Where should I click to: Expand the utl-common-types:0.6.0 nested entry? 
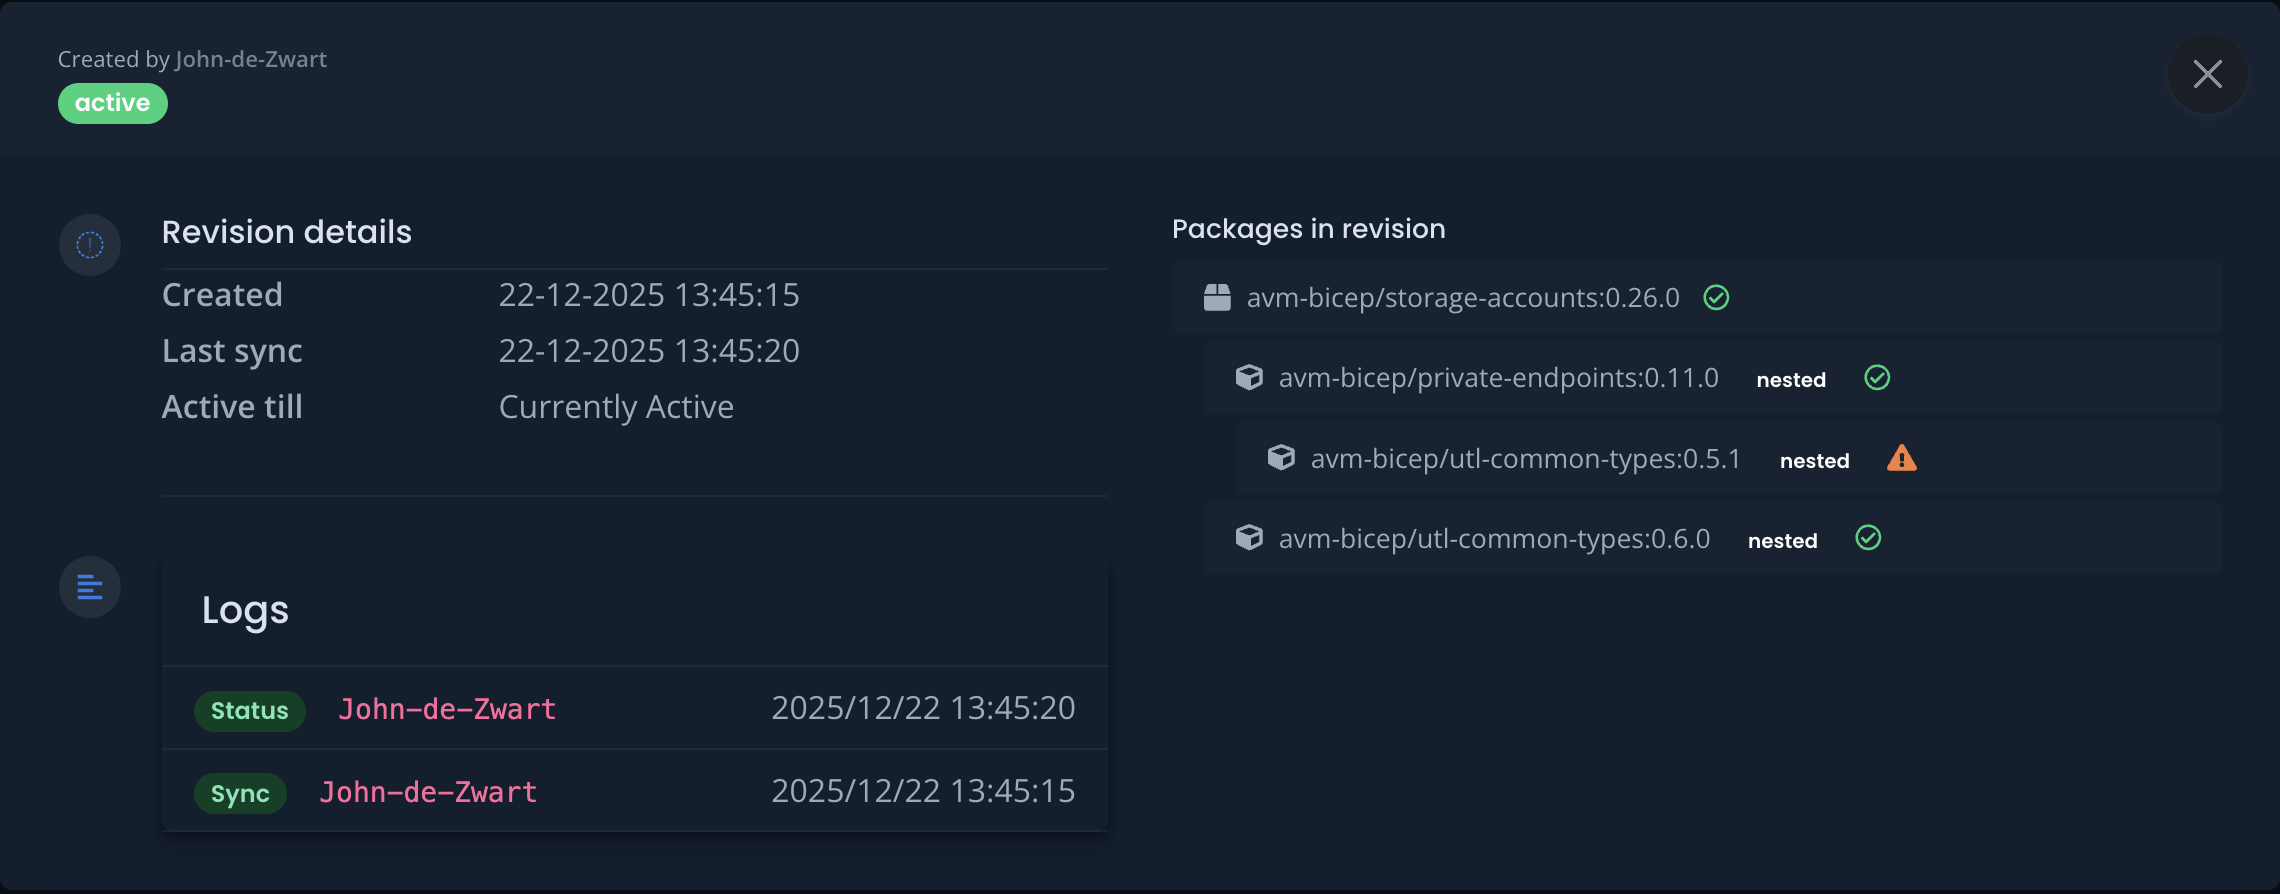click(x=1494, y=538)
